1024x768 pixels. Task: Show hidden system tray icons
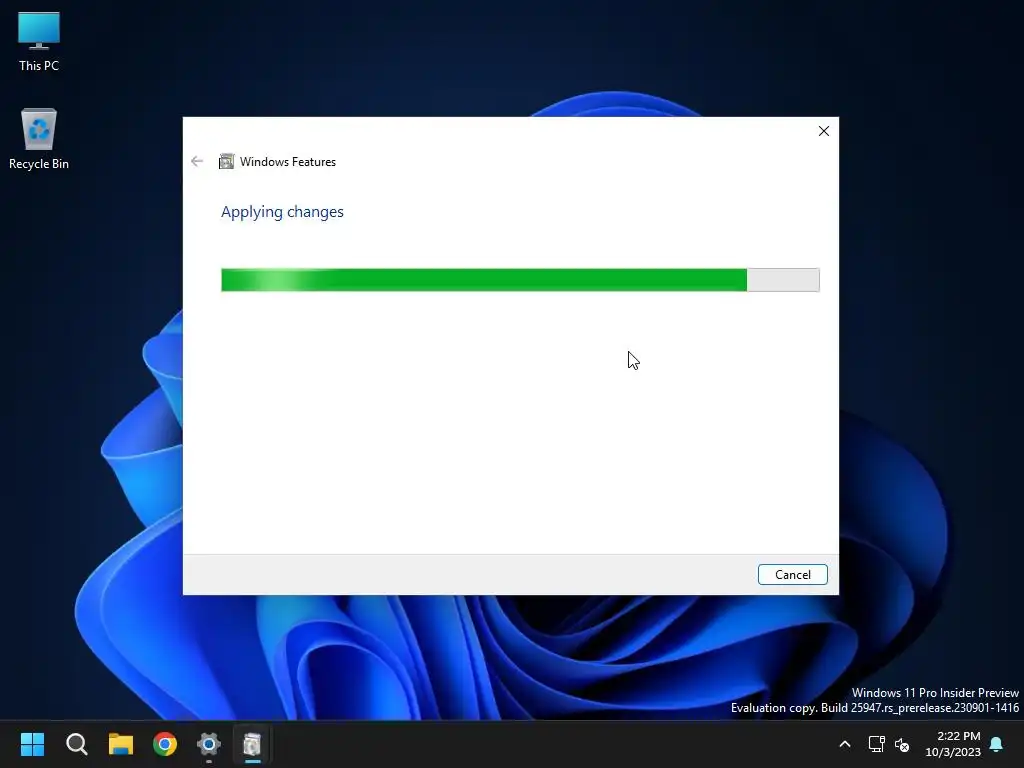(x=844, y=744)
